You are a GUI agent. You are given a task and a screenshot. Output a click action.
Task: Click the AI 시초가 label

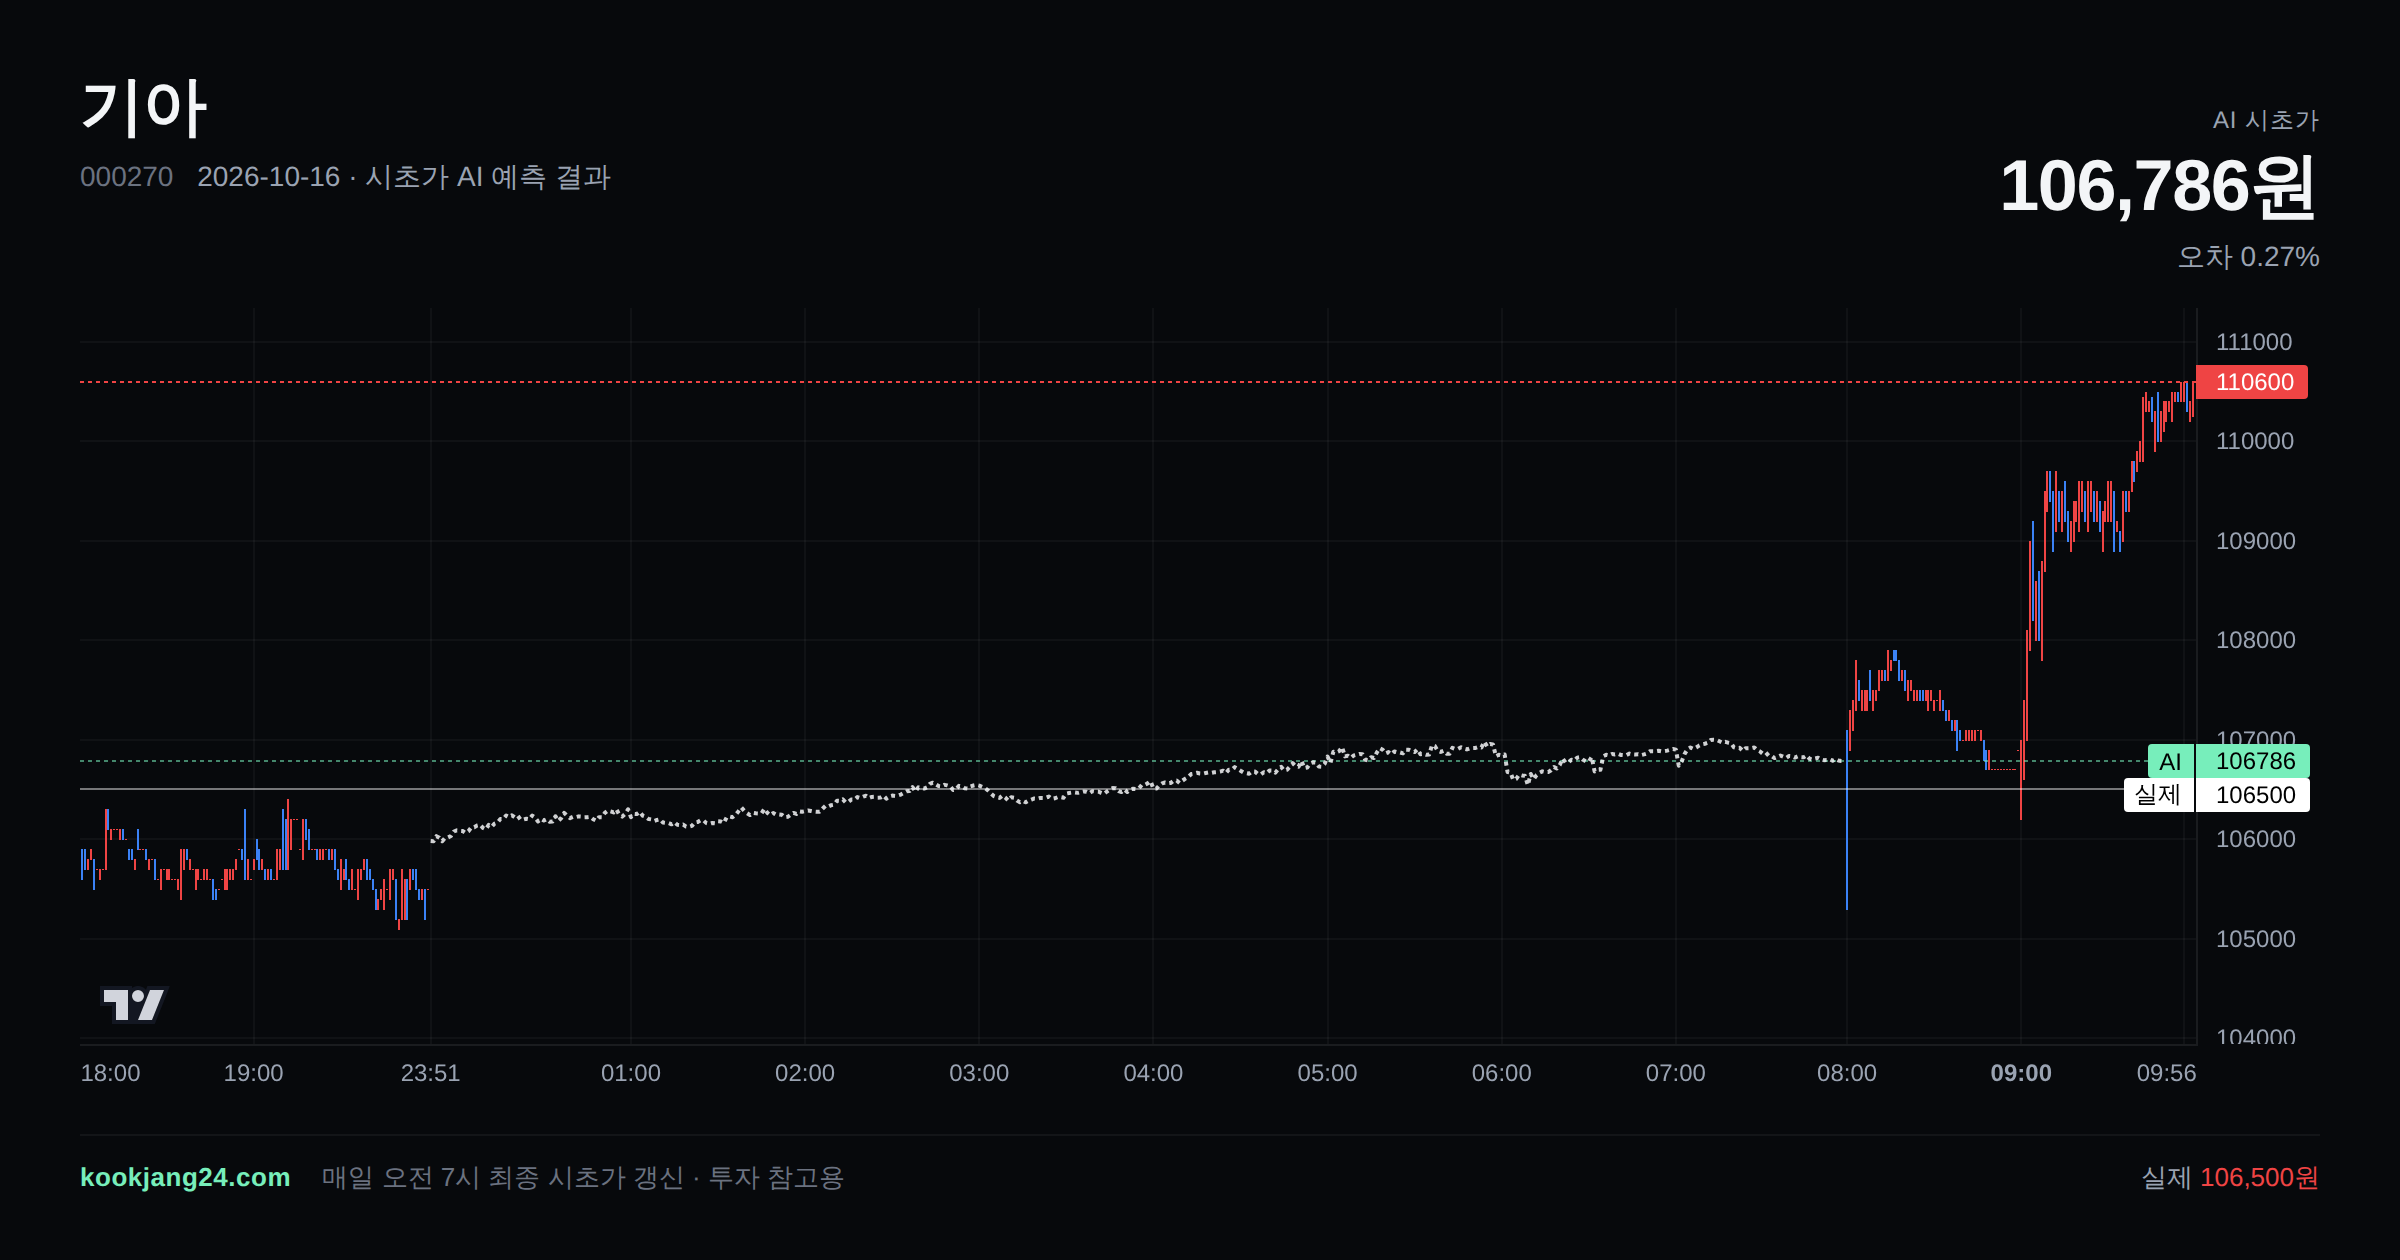point(2266,120)
